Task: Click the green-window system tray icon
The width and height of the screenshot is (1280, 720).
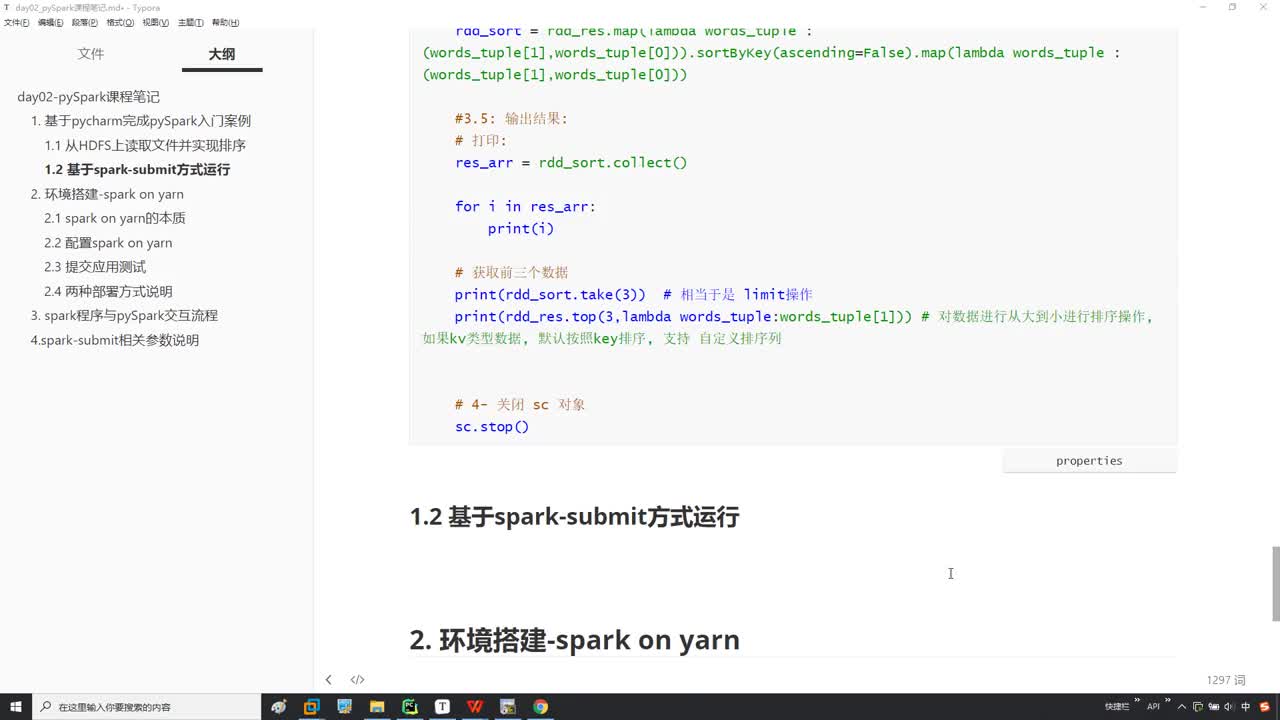Action: [1198, 707]
